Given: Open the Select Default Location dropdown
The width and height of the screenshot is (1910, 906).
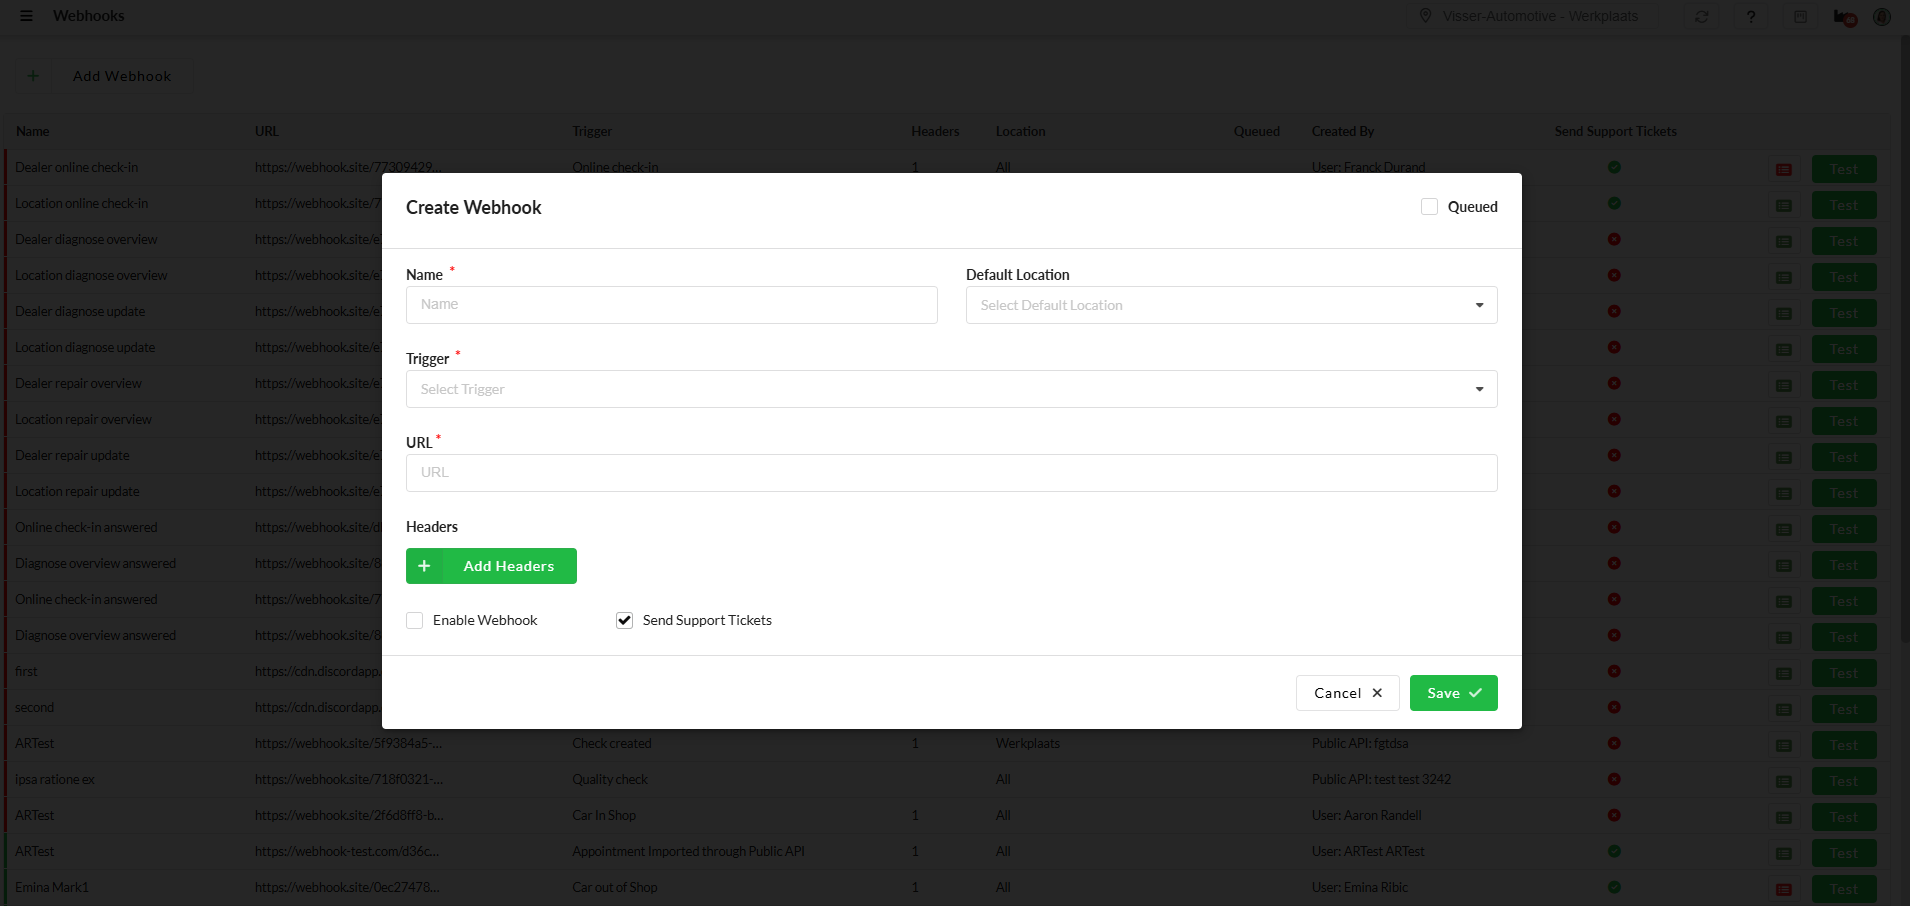Looking at the screenshot, I should click(1231, 305).
